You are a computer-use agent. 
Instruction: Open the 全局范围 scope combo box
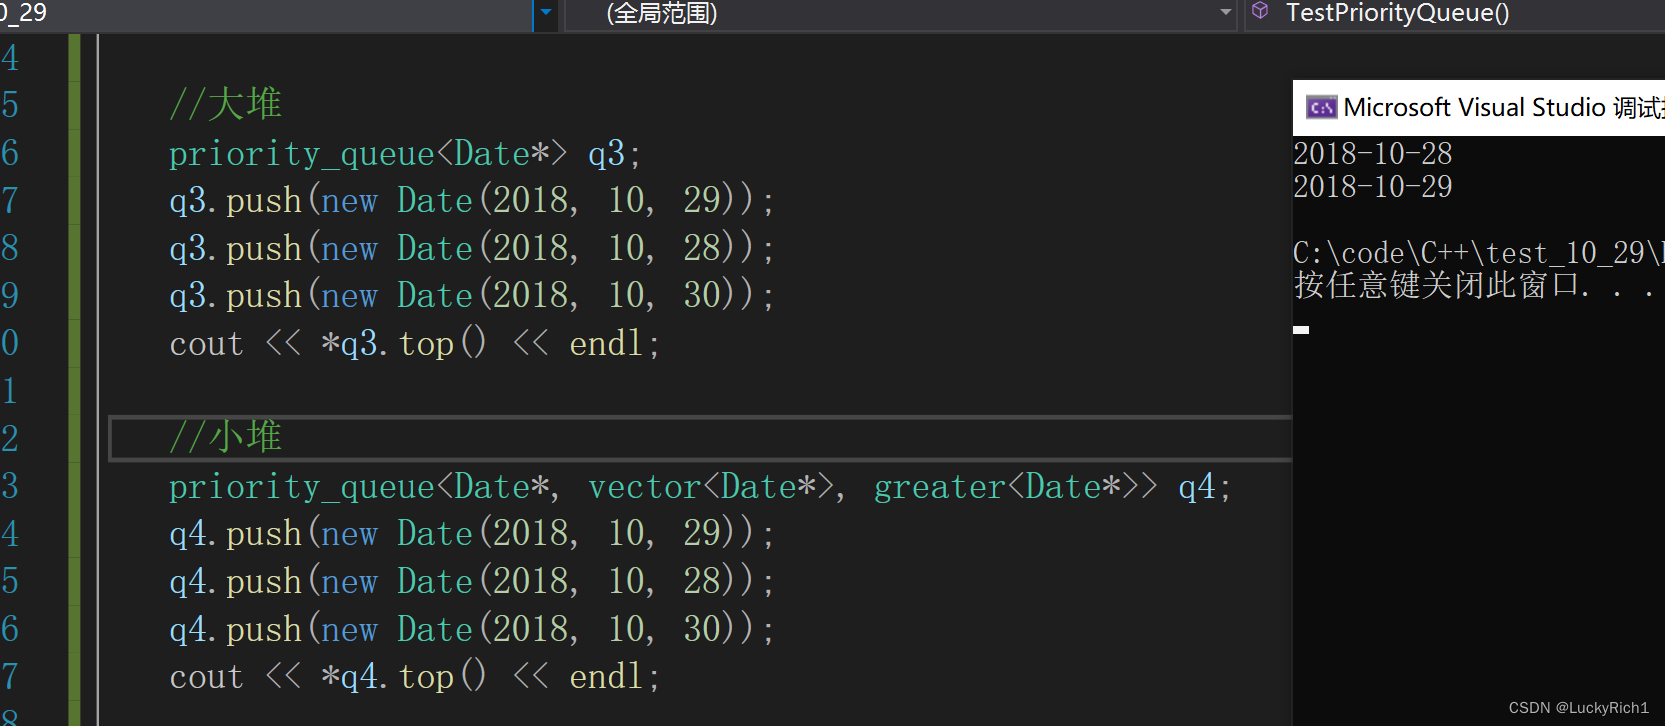(x=901, y=14)
